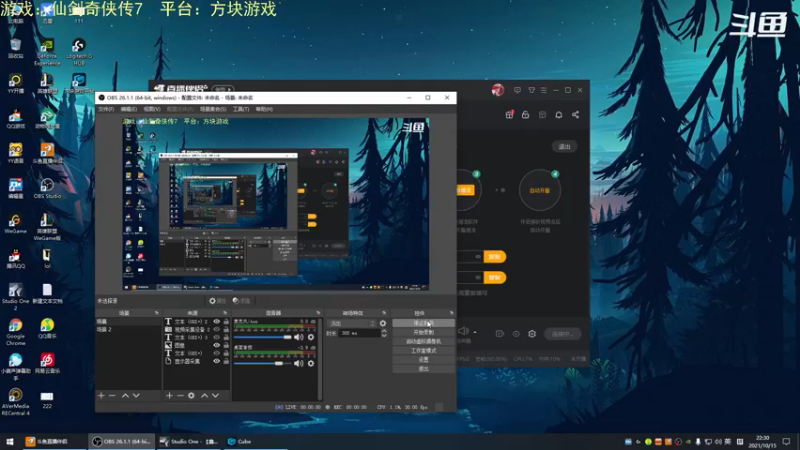Open the 场景集合(S) menu in OBS
The image size is (800, 450).
click(x=213, y=109)
